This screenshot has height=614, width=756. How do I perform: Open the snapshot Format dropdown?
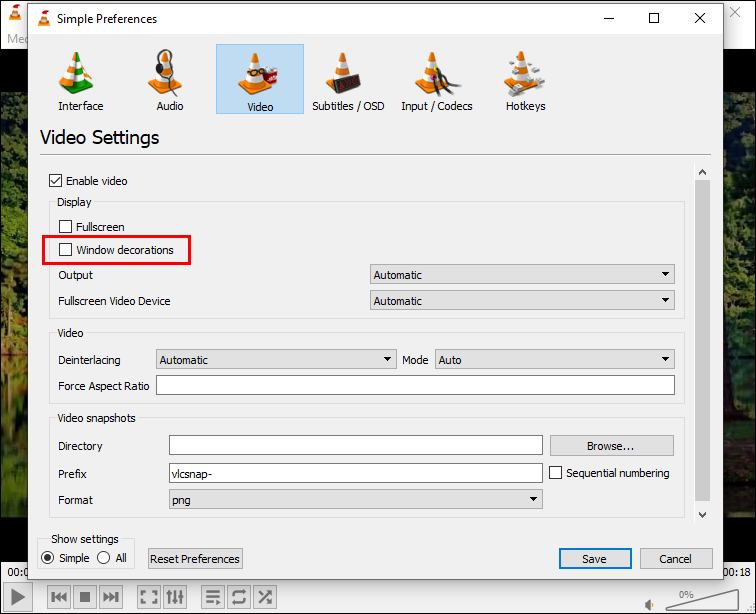[x=355, y=499]
